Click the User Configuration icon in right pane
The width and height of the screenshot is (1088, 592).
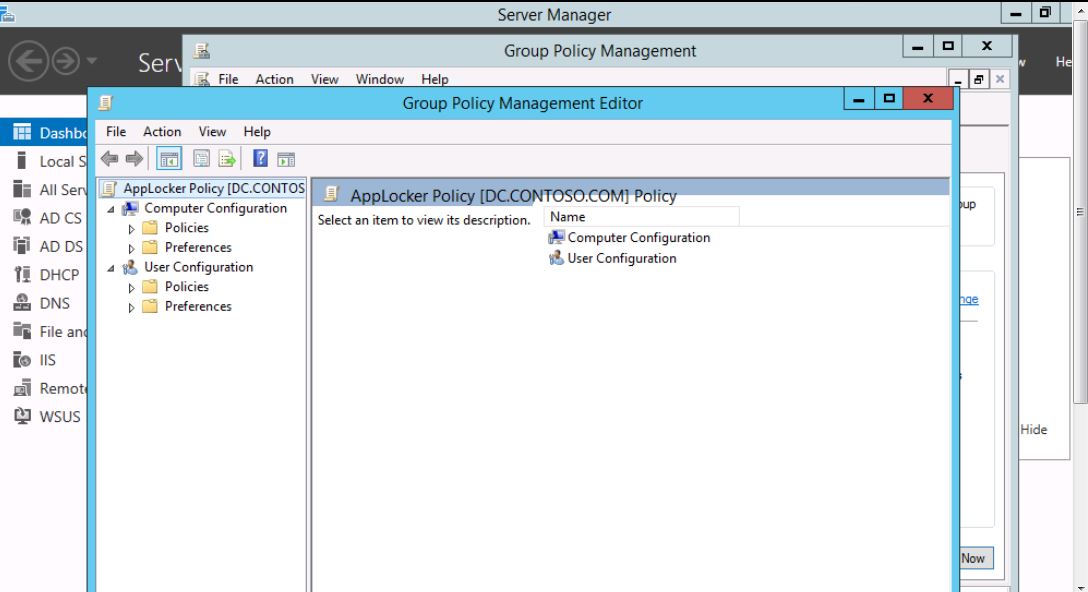[x=556, y=258]
